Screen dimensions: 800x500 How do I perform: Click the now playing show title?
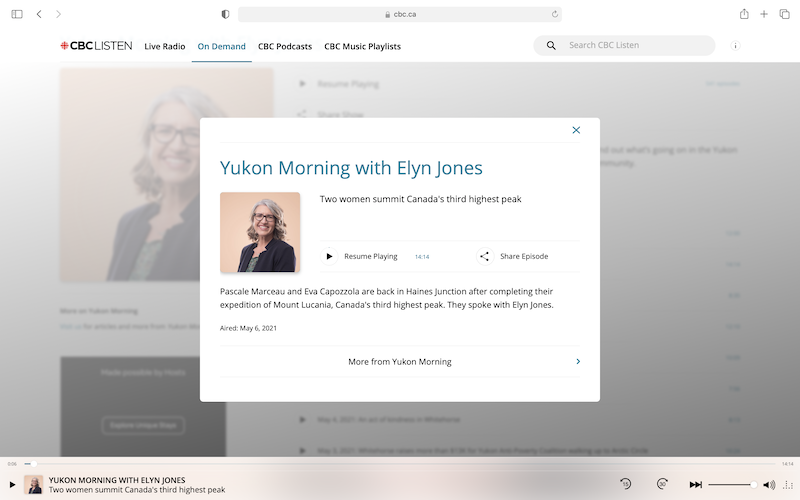(x=117, y=480)
